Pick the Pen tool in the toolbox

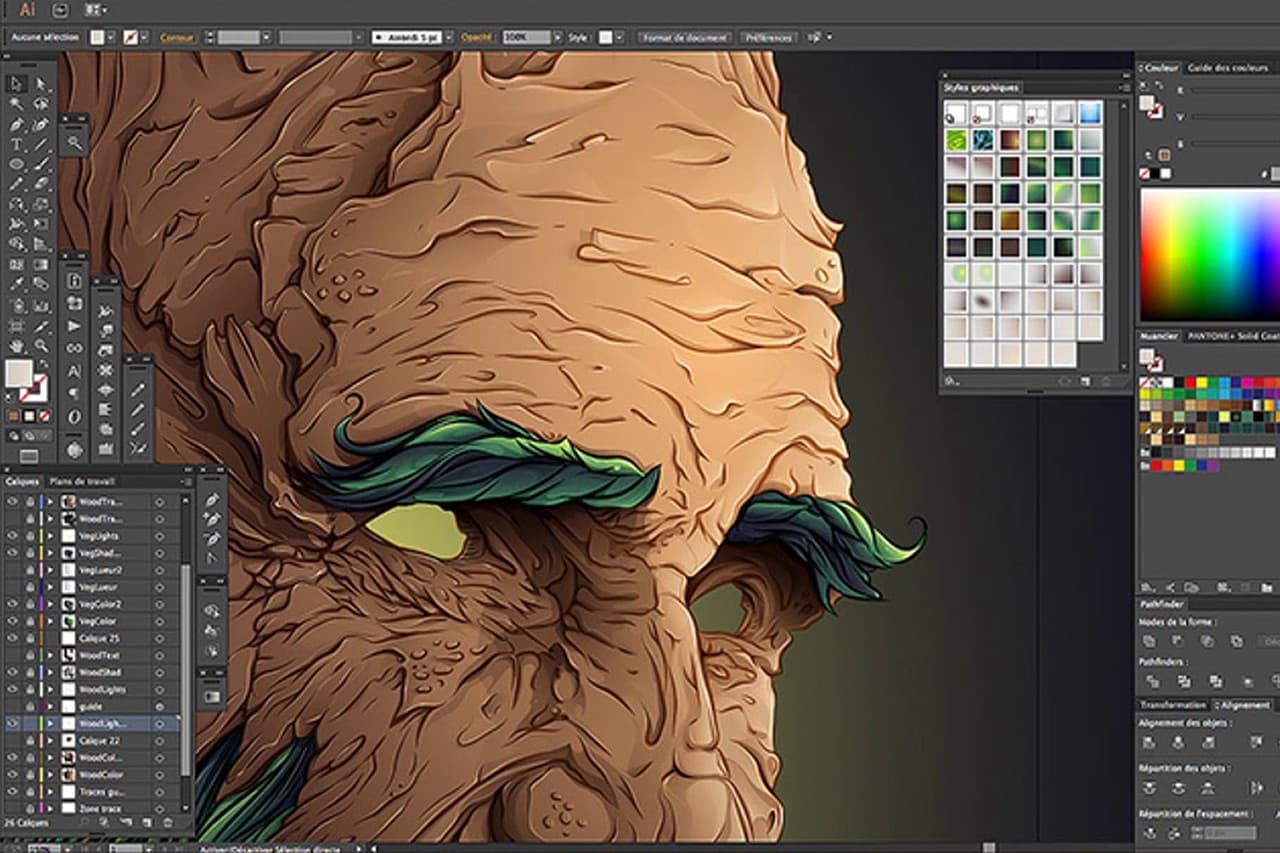(17, 125)
